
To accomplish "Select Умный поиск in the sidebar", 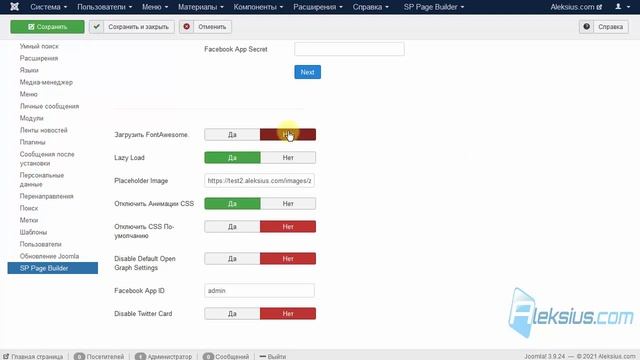I will point(39,46).
